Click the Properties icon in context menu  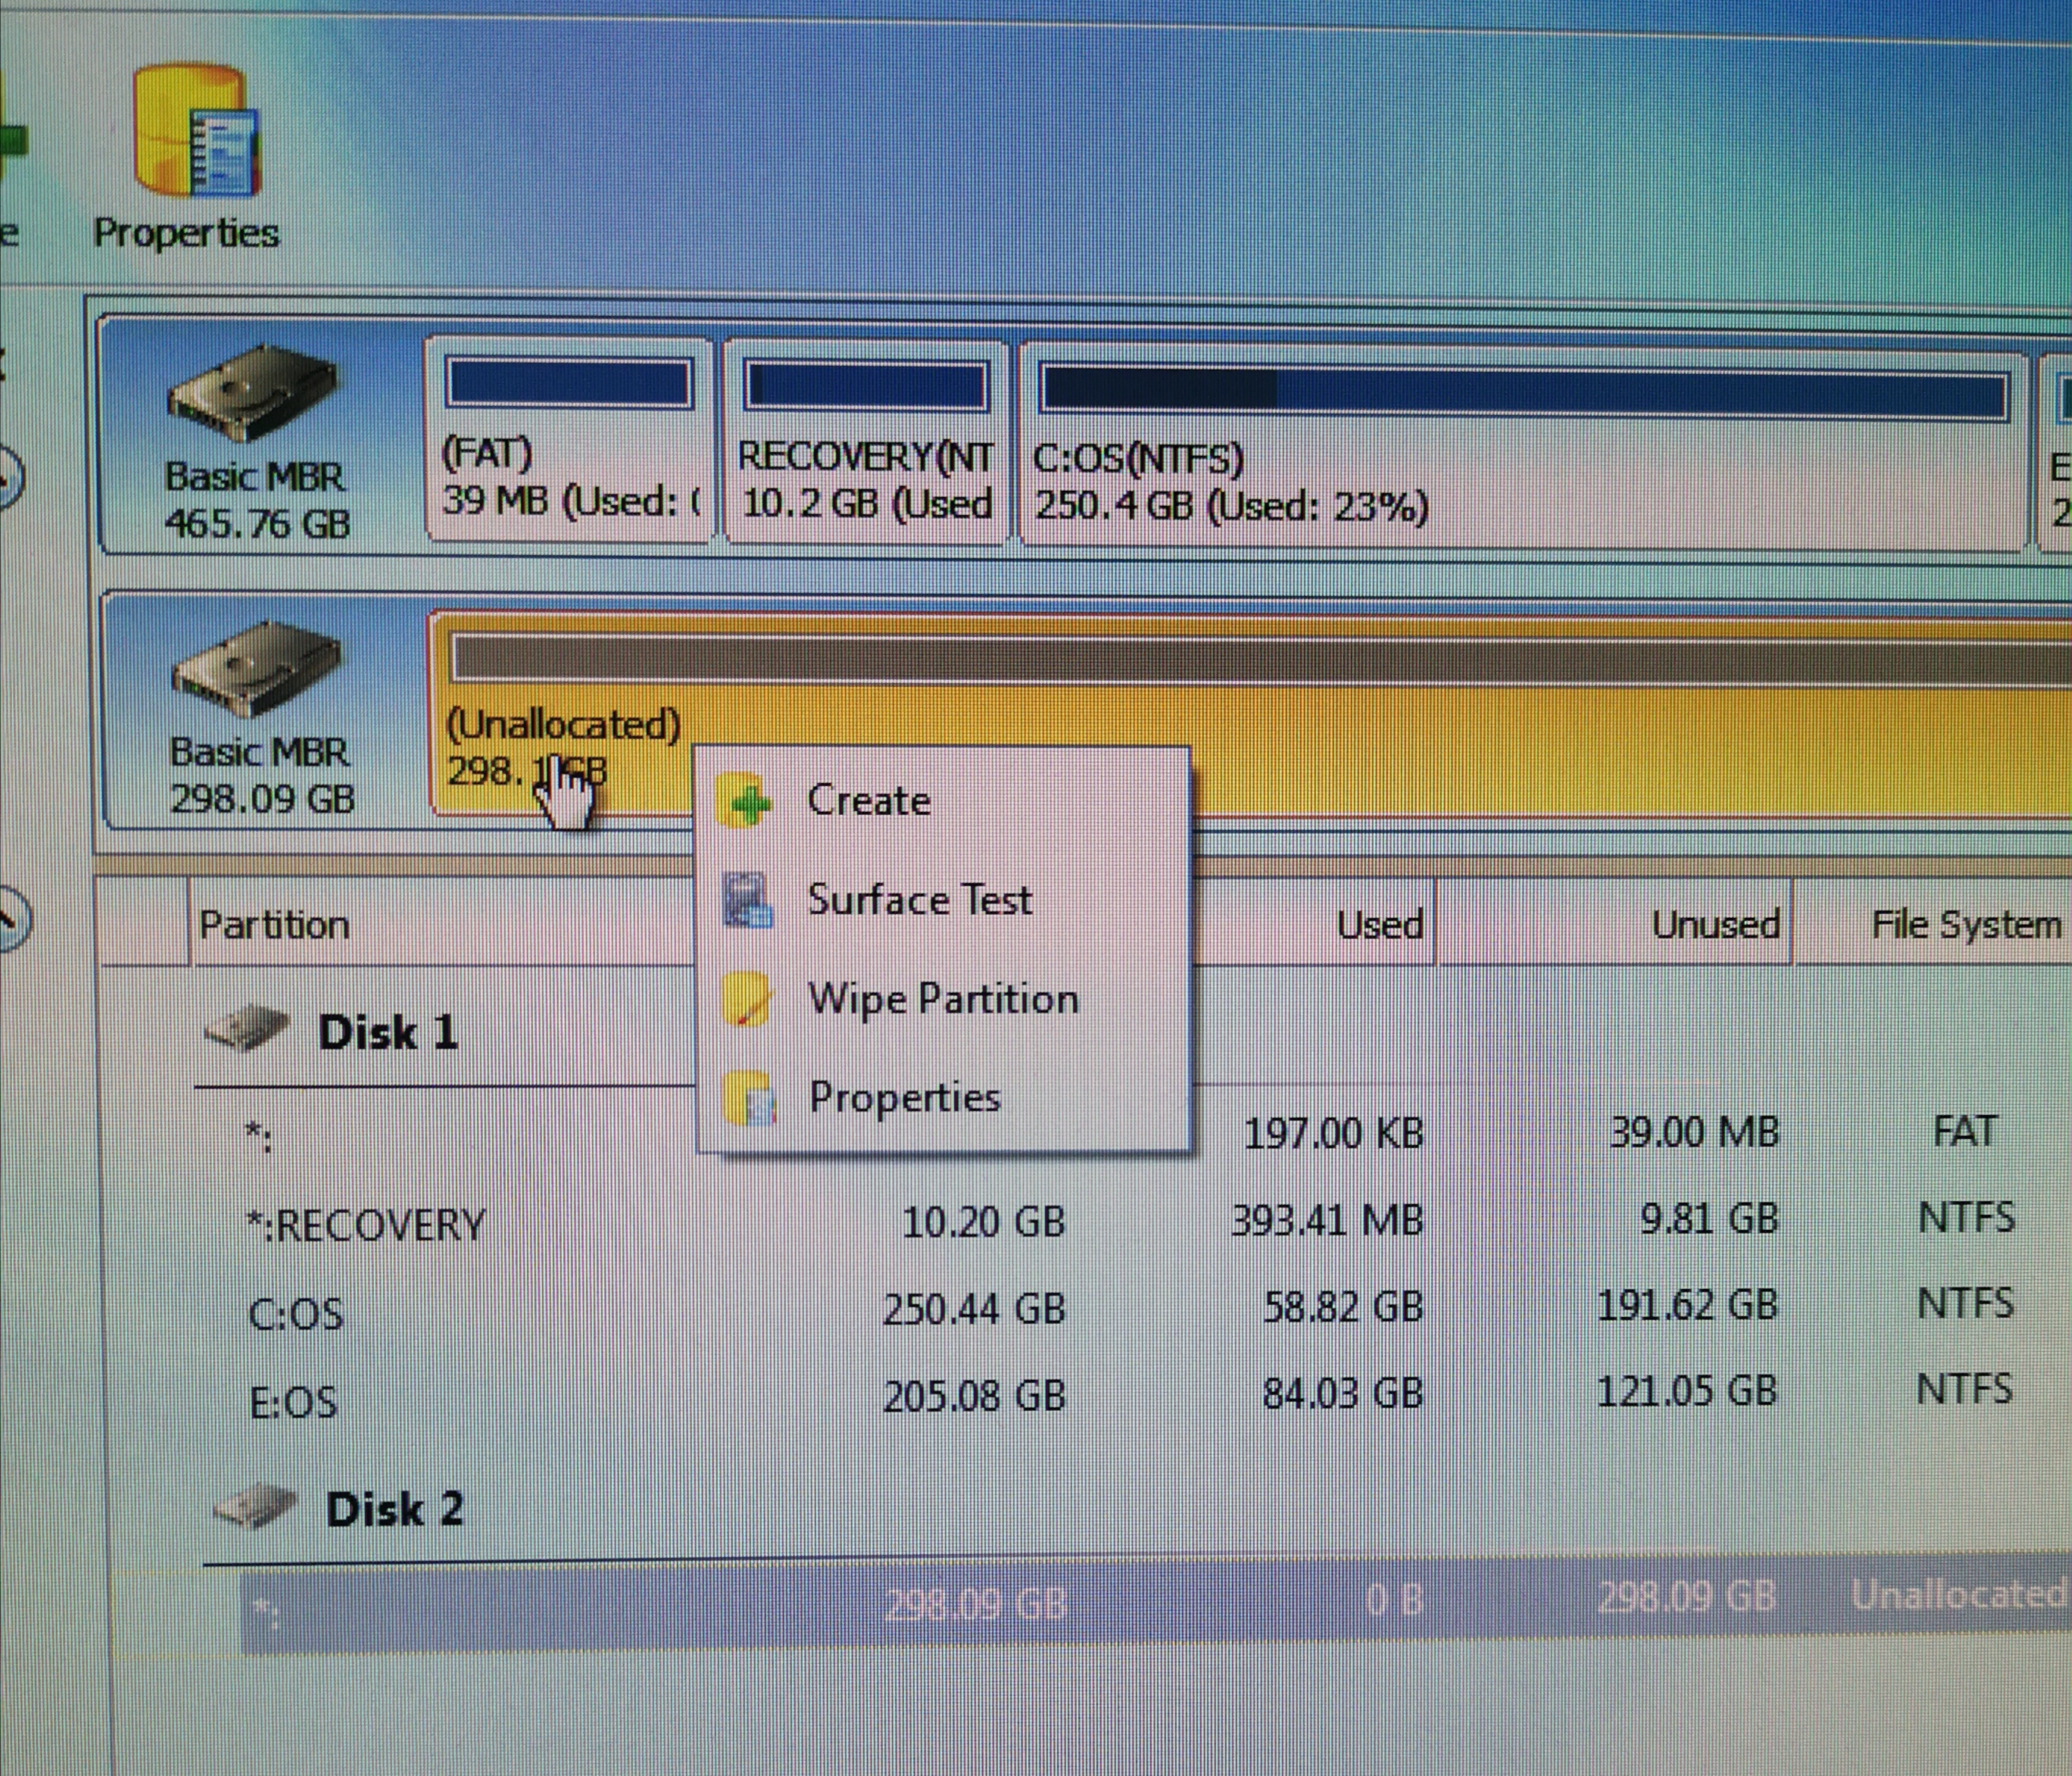point(748,1098)
